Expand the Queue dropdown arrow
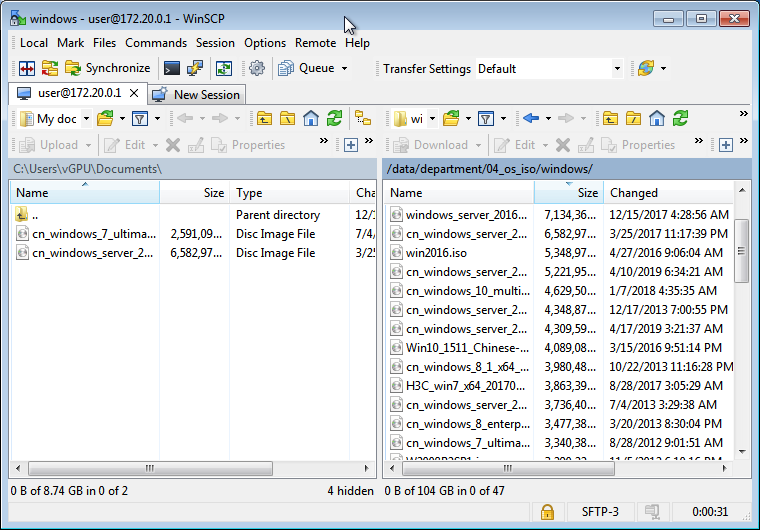760x530 pixels. 345,68
